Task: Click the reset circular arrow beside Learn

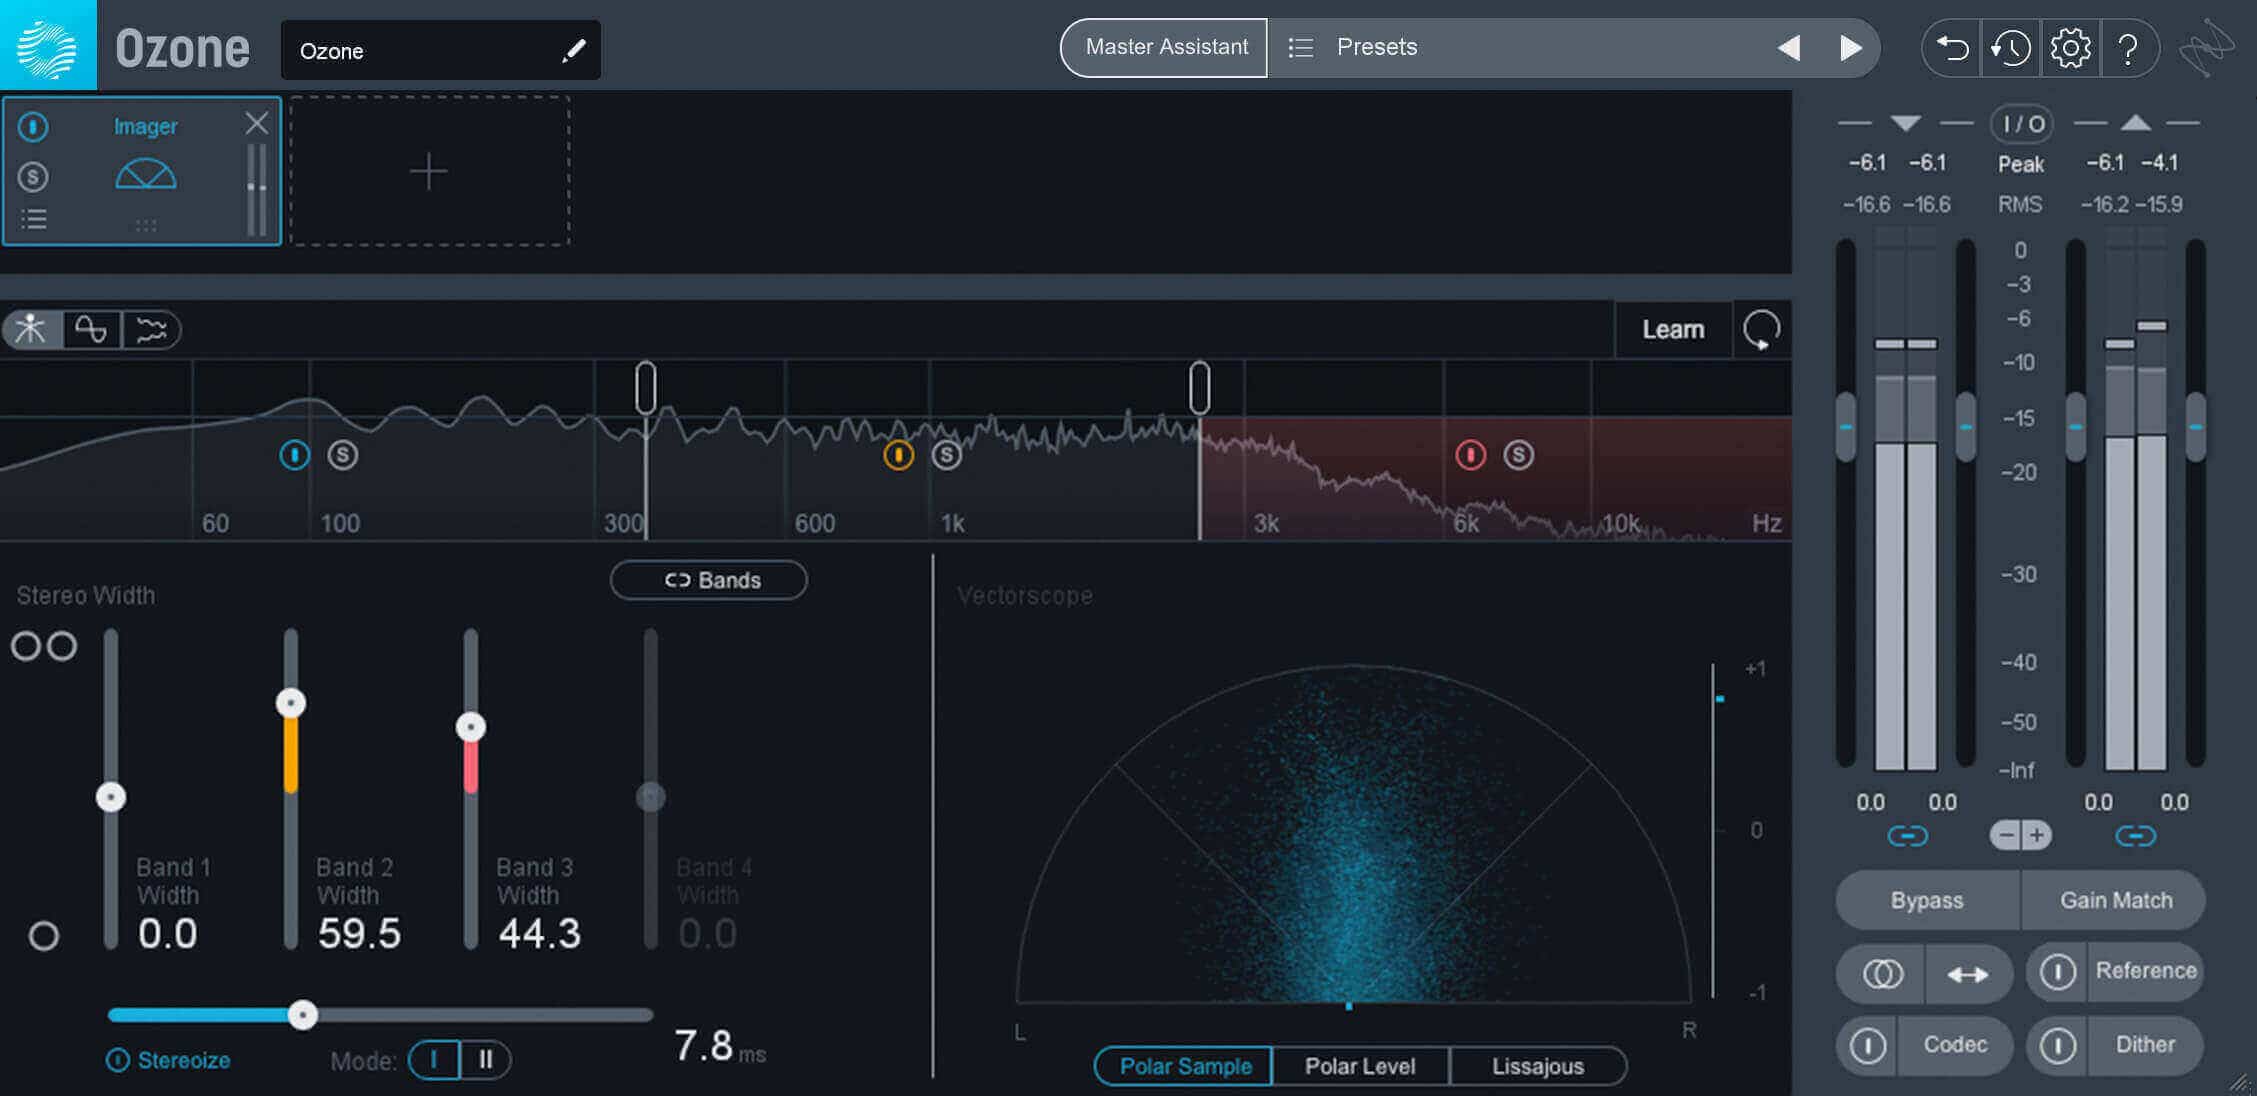Action: [x=1761, y=329]
